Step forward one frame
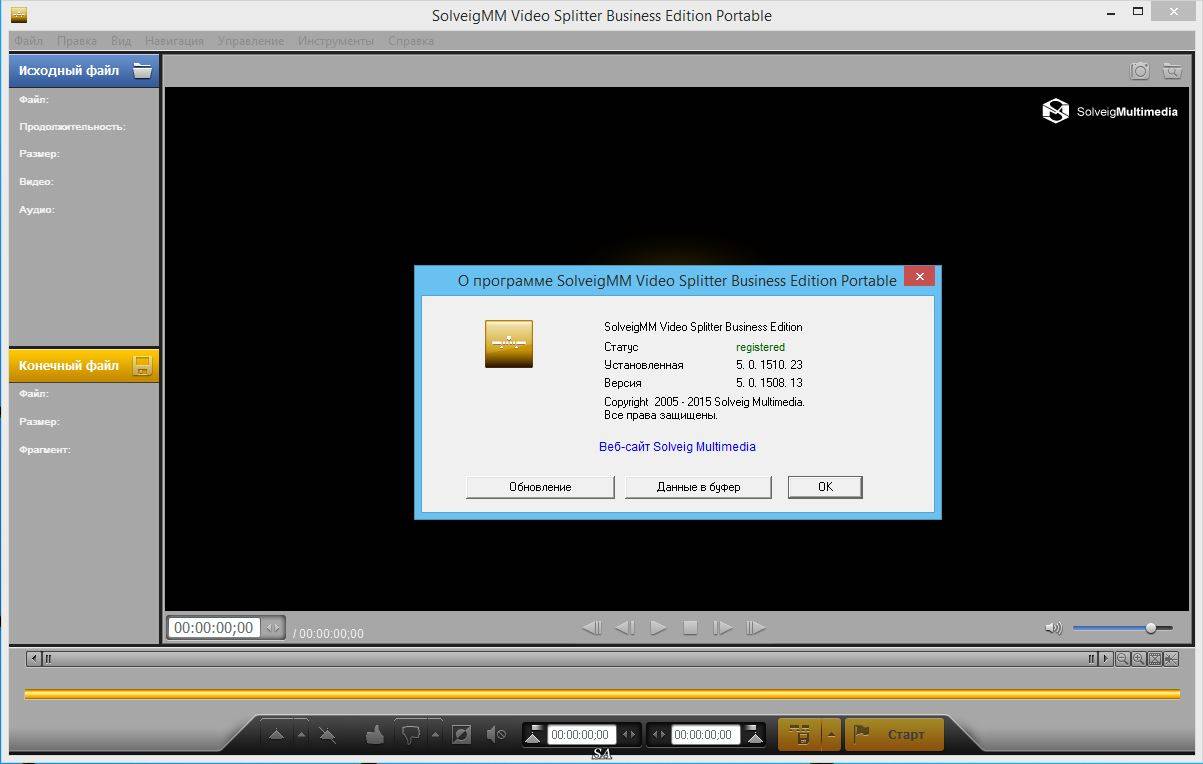Screen dimensions: 1203x764 (722, 628)
